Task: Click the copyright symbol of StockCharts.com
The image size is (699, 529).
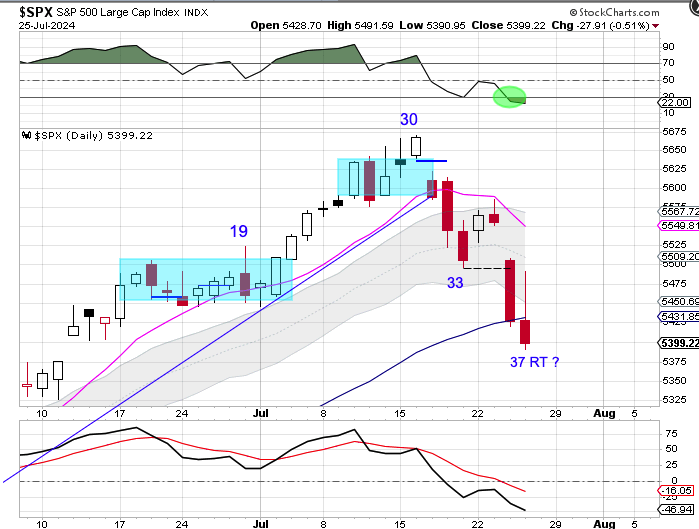Action: coord(573,12)
